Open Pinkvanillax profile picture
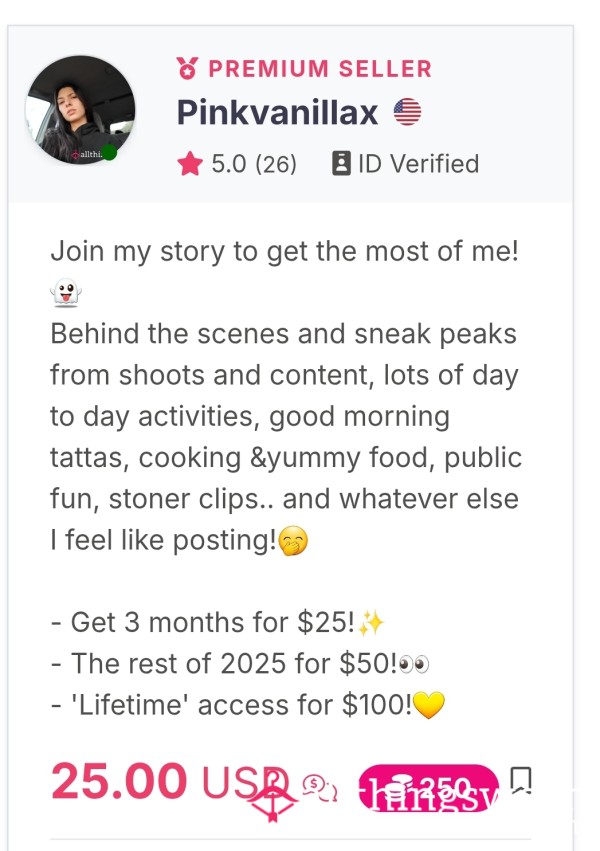600x851 pixels. [x=80, y=110]
